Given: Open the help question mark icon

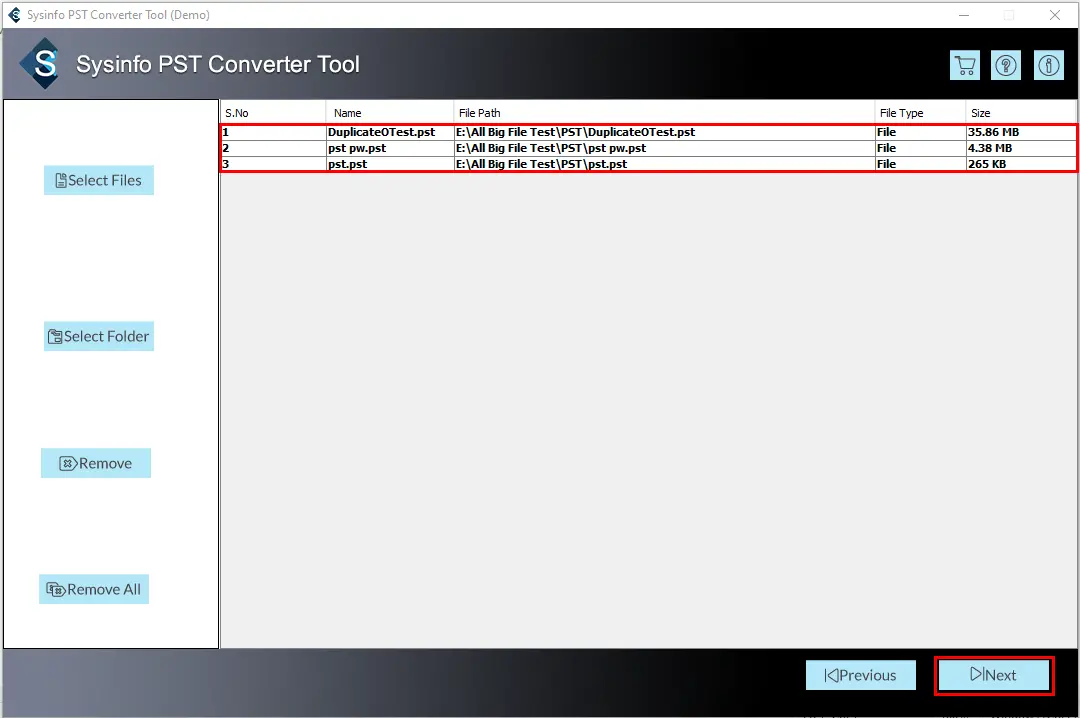Looking at the screenshot, I should coord(1006,66).
